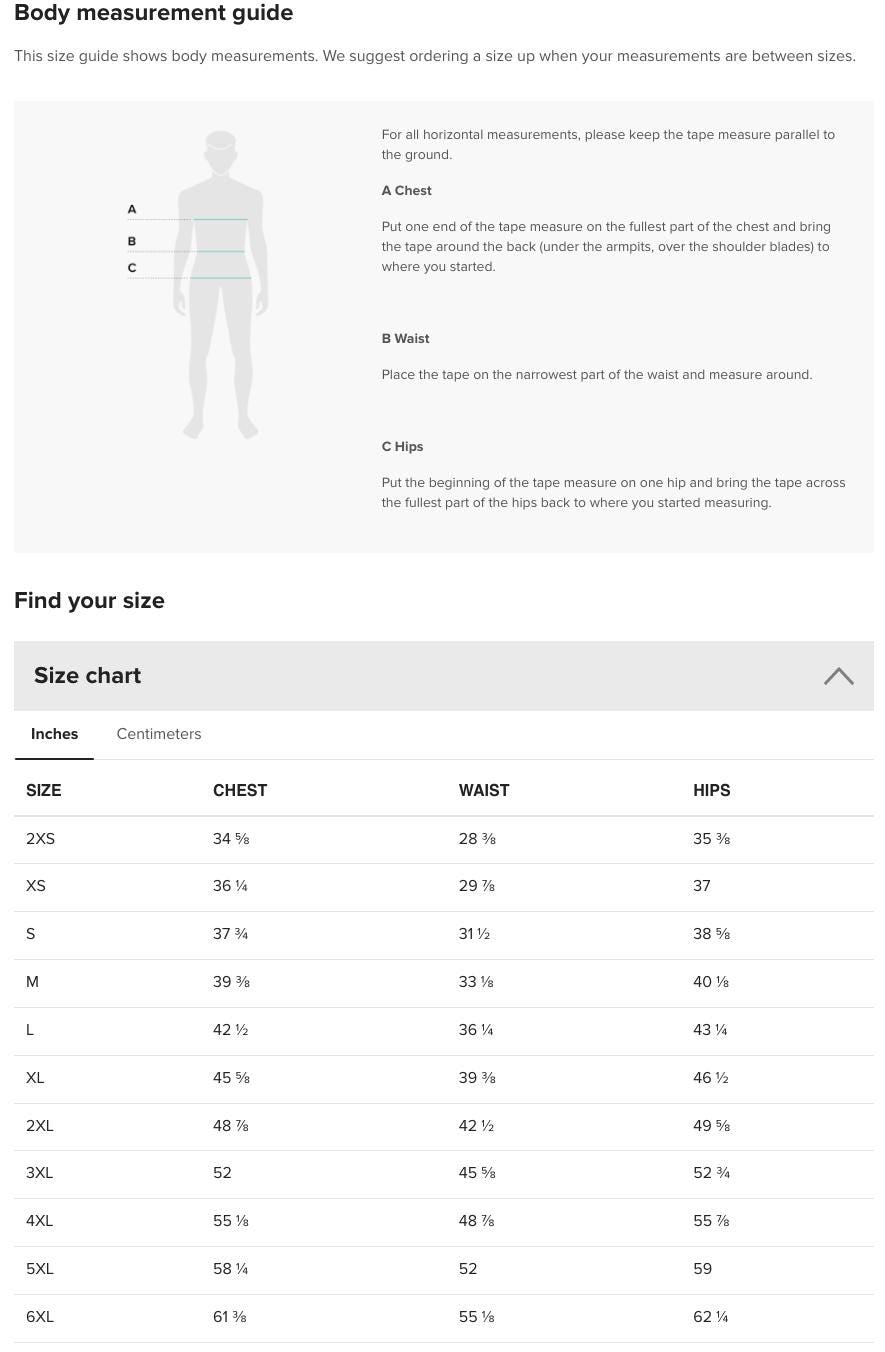Image resolution: width=885 pixels, height=1352 pixels.
Task: Switch to the Centimeters tab
Action: pos(159,734)
